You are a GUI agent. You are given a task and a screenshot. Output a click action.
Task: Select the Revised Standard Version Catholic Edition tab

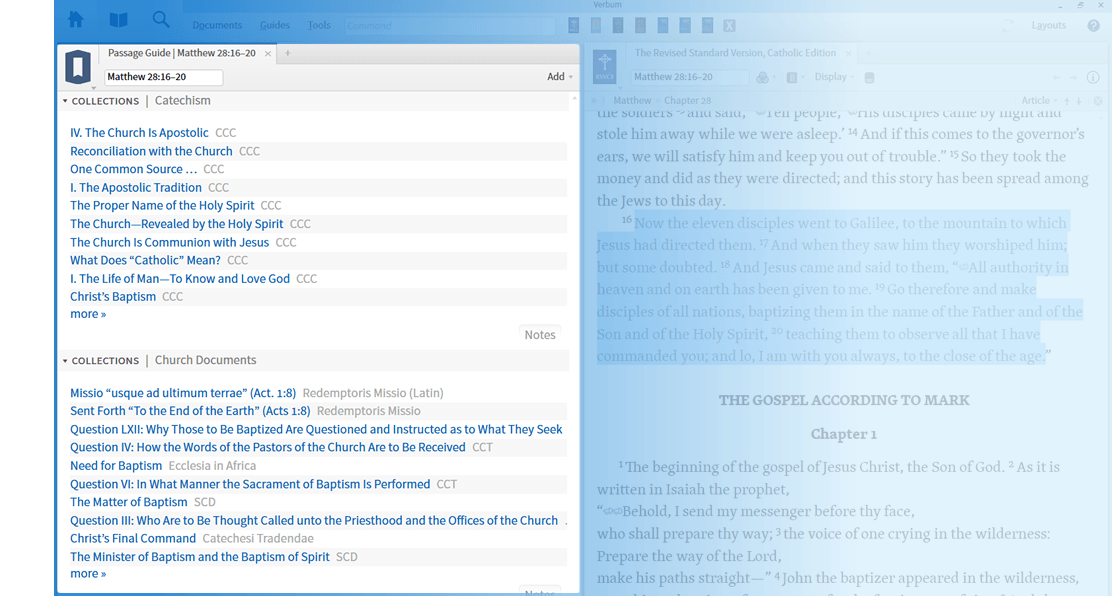click(x=735, y=53)
